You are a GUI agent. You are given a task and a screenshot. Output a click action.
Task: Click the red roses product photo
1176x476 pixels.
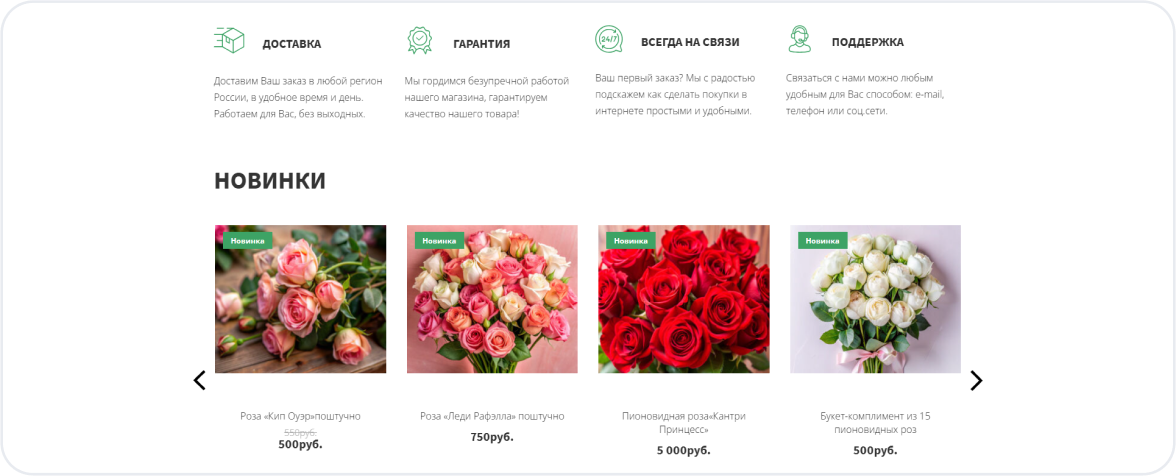click(684, 299)
